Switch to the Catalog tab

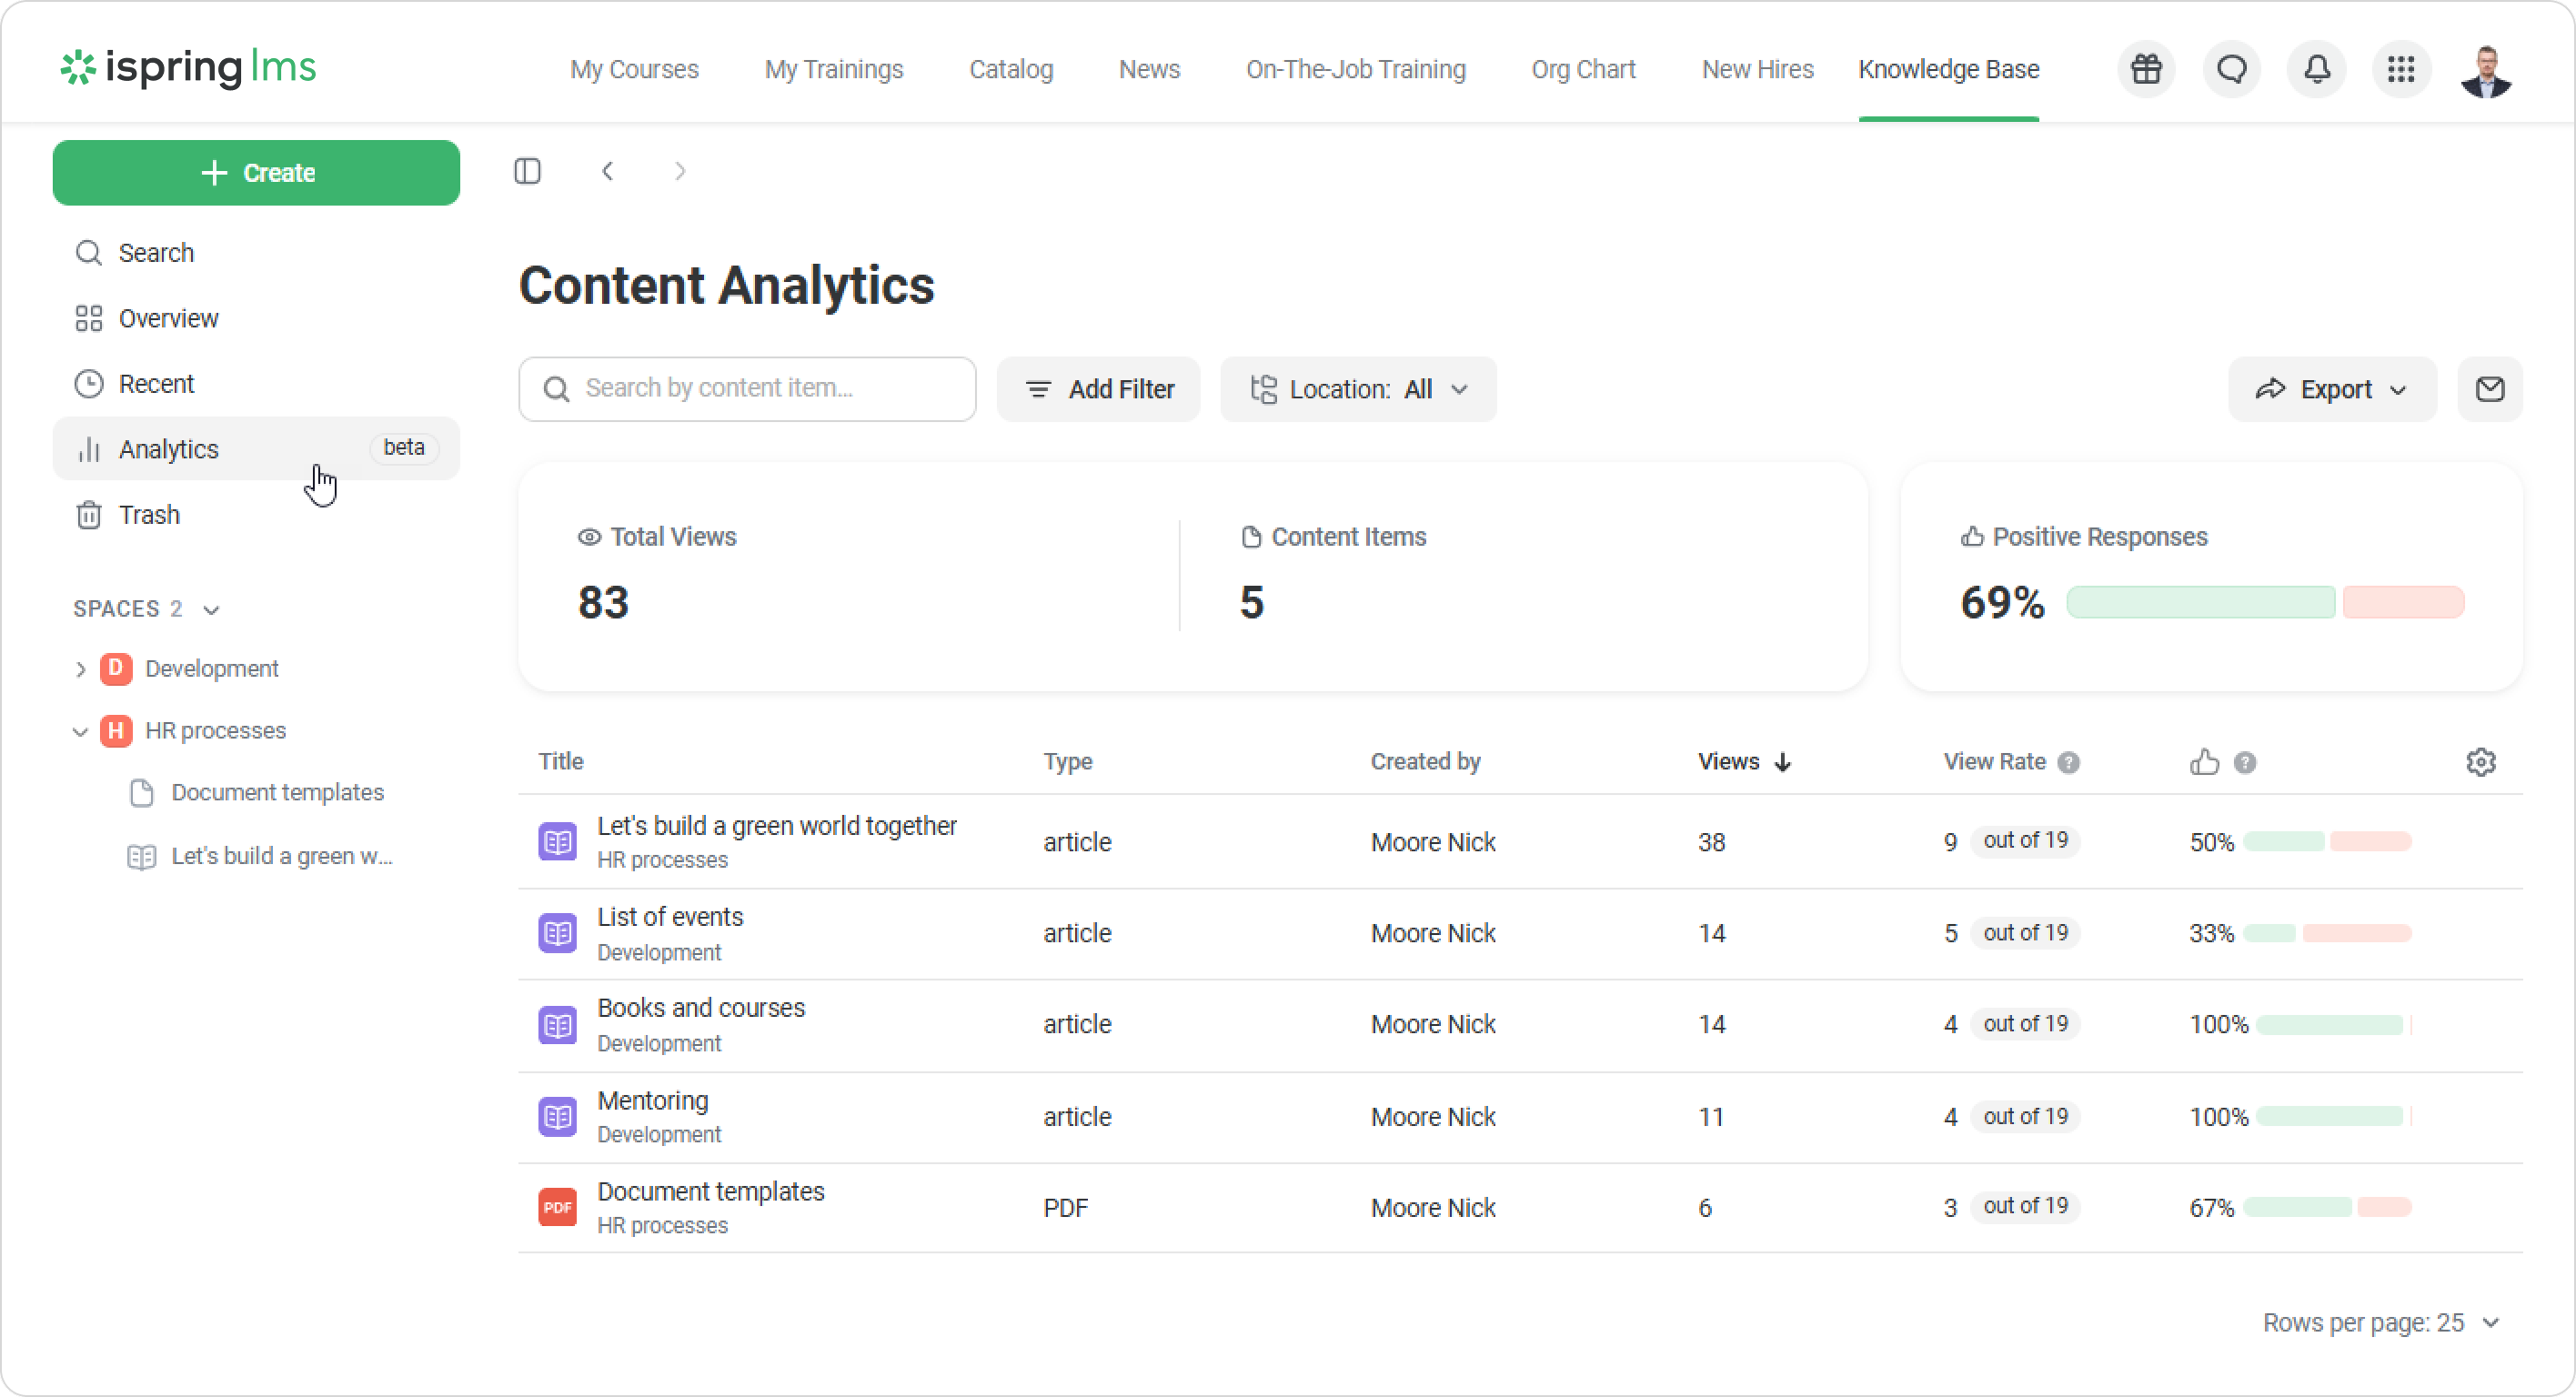click(x=1010, y=69)
